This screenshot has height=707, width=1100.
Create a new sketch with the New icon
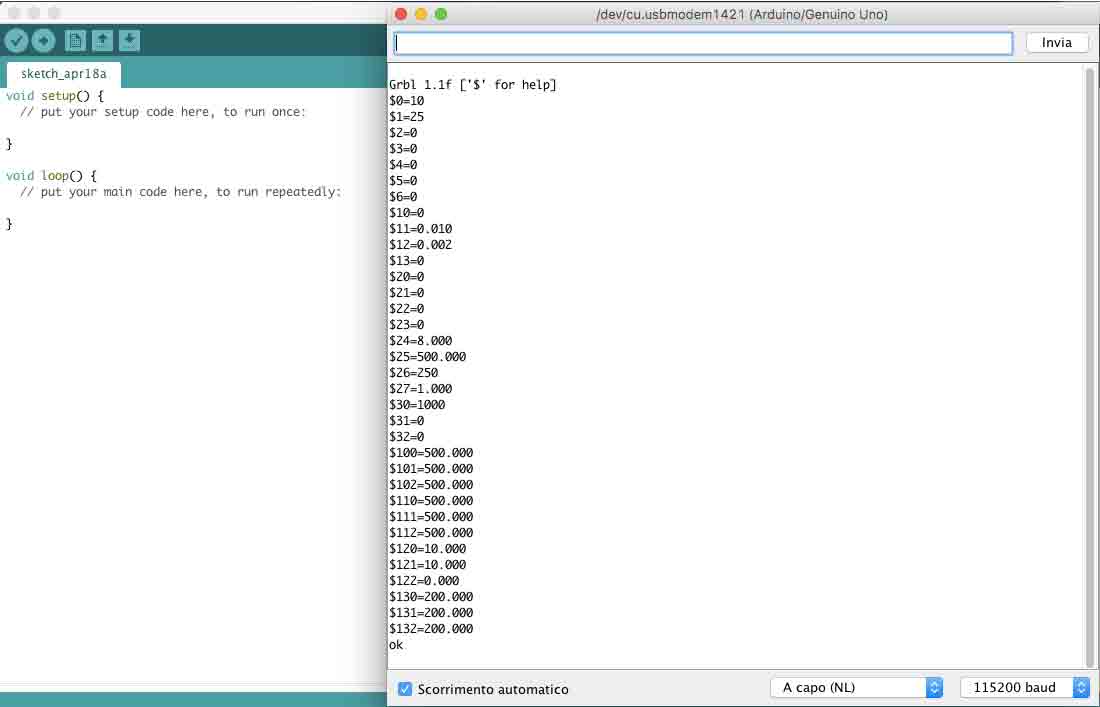[x=75, y=41]
